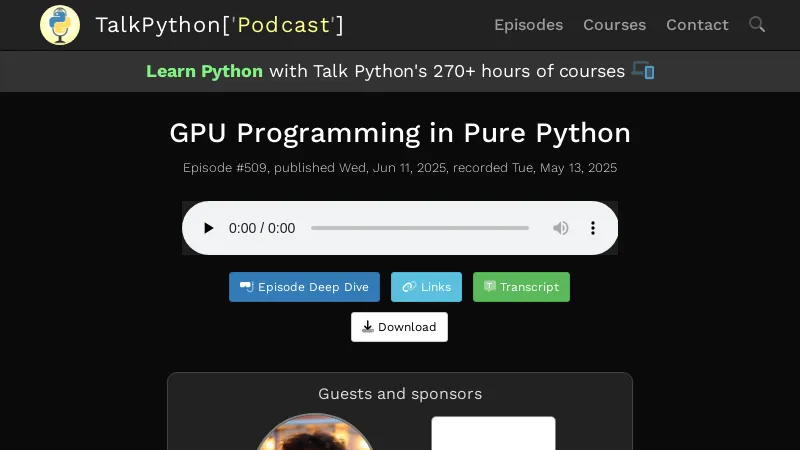The image size is (800, 450).
Task: Follow the green Learn Python link
Action: (204, 71)
